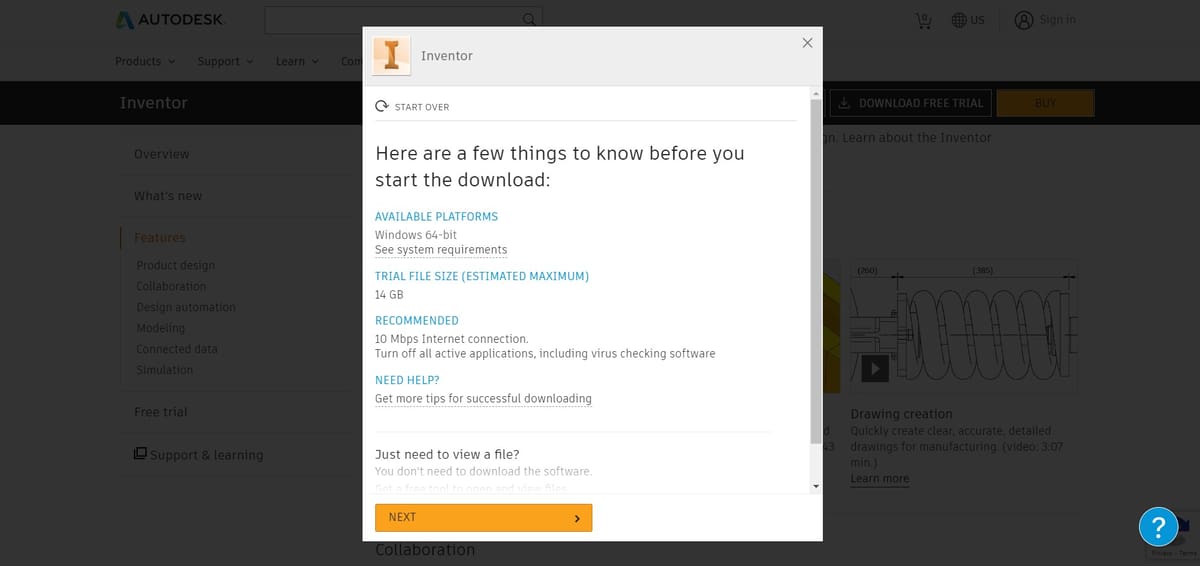Open the What's new sidebar section

(x=168, y=196)
